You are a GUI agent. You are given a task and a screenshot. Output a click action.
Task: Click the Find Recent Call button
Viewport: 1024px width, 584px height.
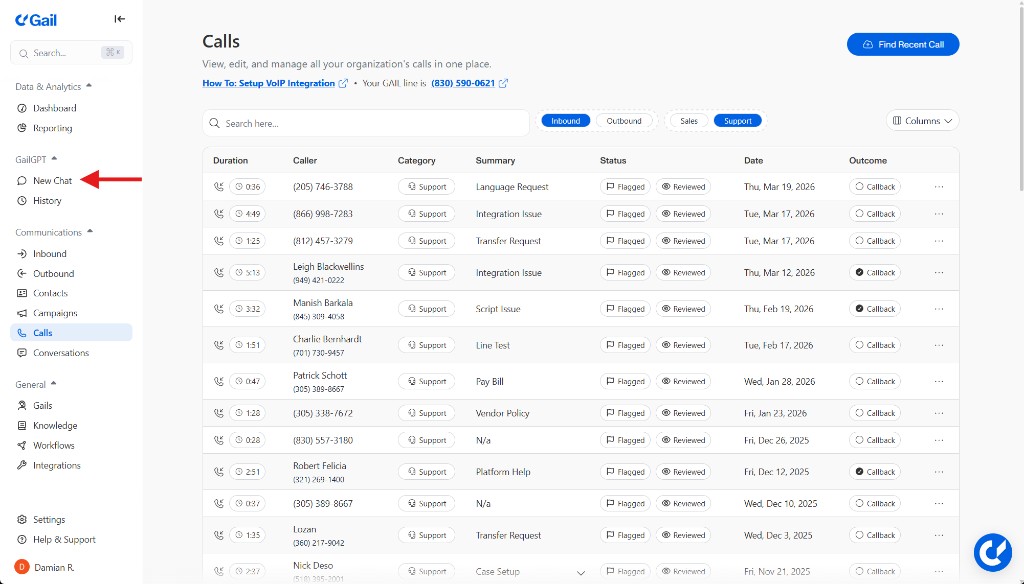coord(902,45)
